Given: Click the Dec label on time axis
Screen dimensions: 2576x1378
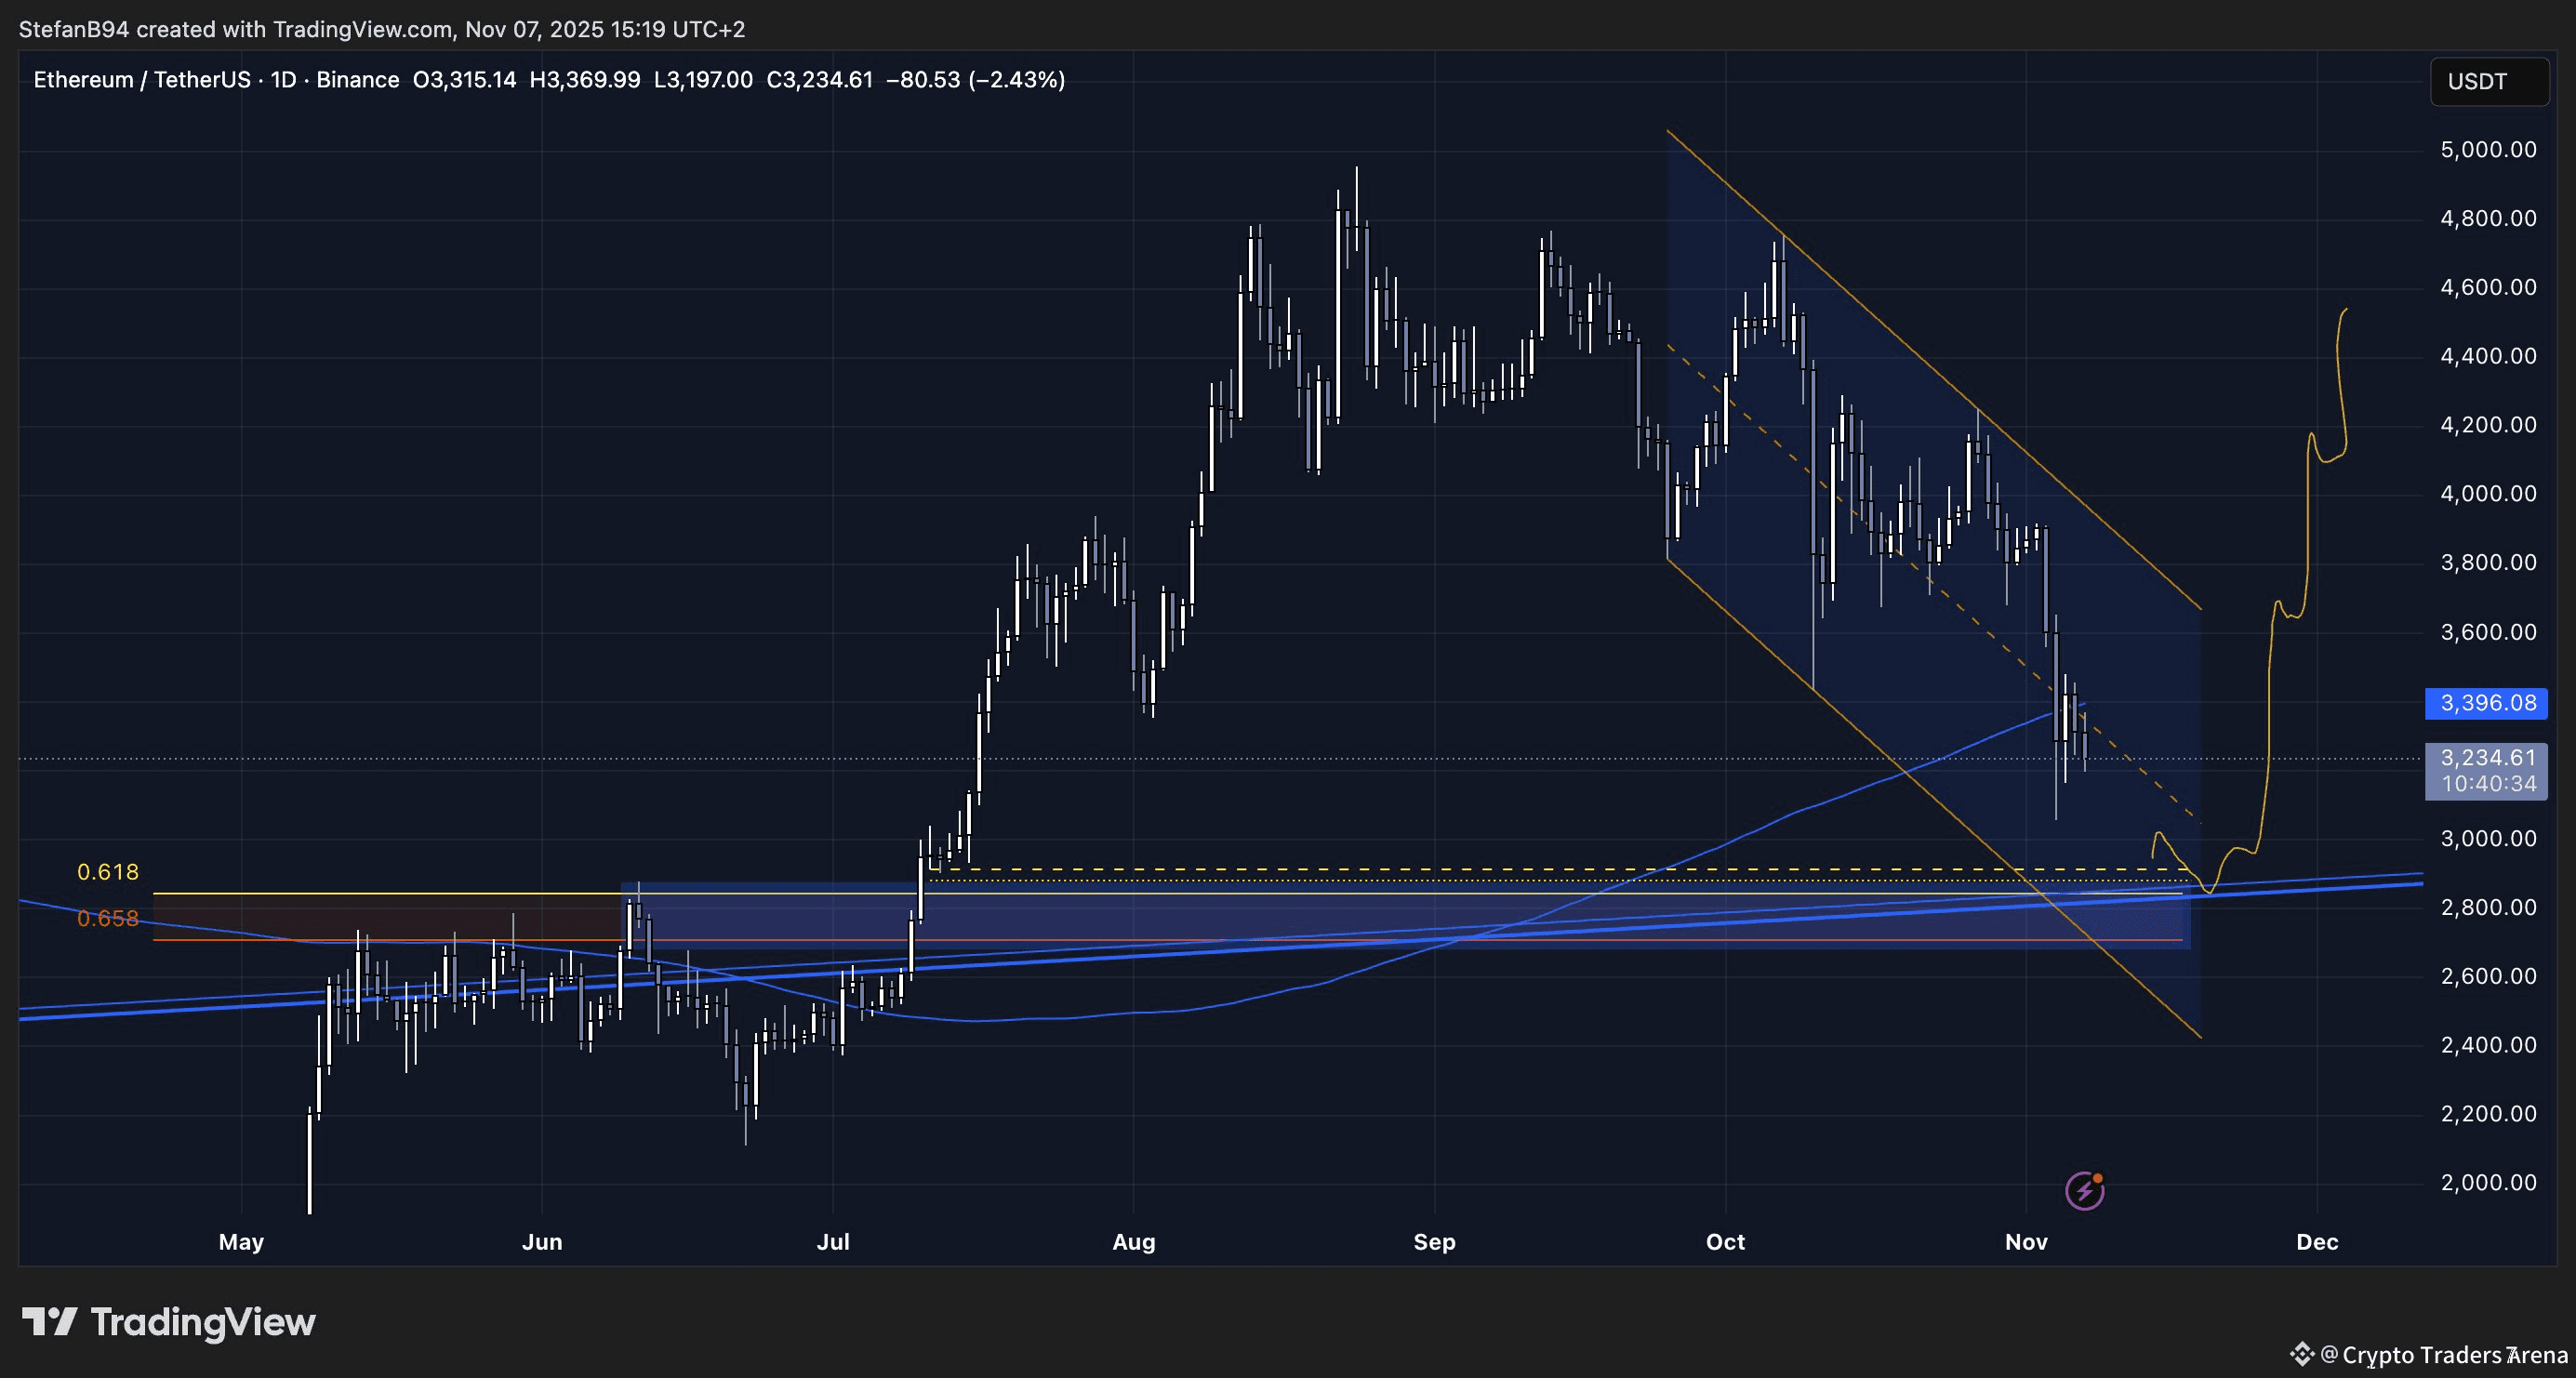Looking at the screenshot, I should (x=2318, y=1242).
